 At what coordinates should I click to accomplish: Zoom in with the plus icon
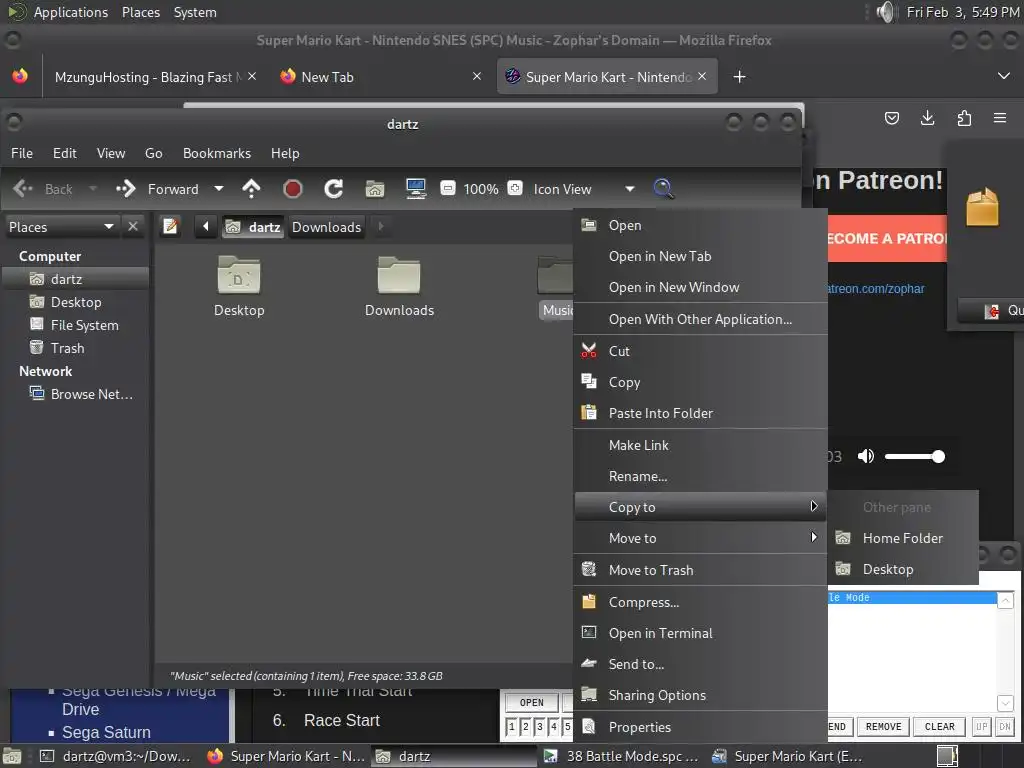pos(515,189)
